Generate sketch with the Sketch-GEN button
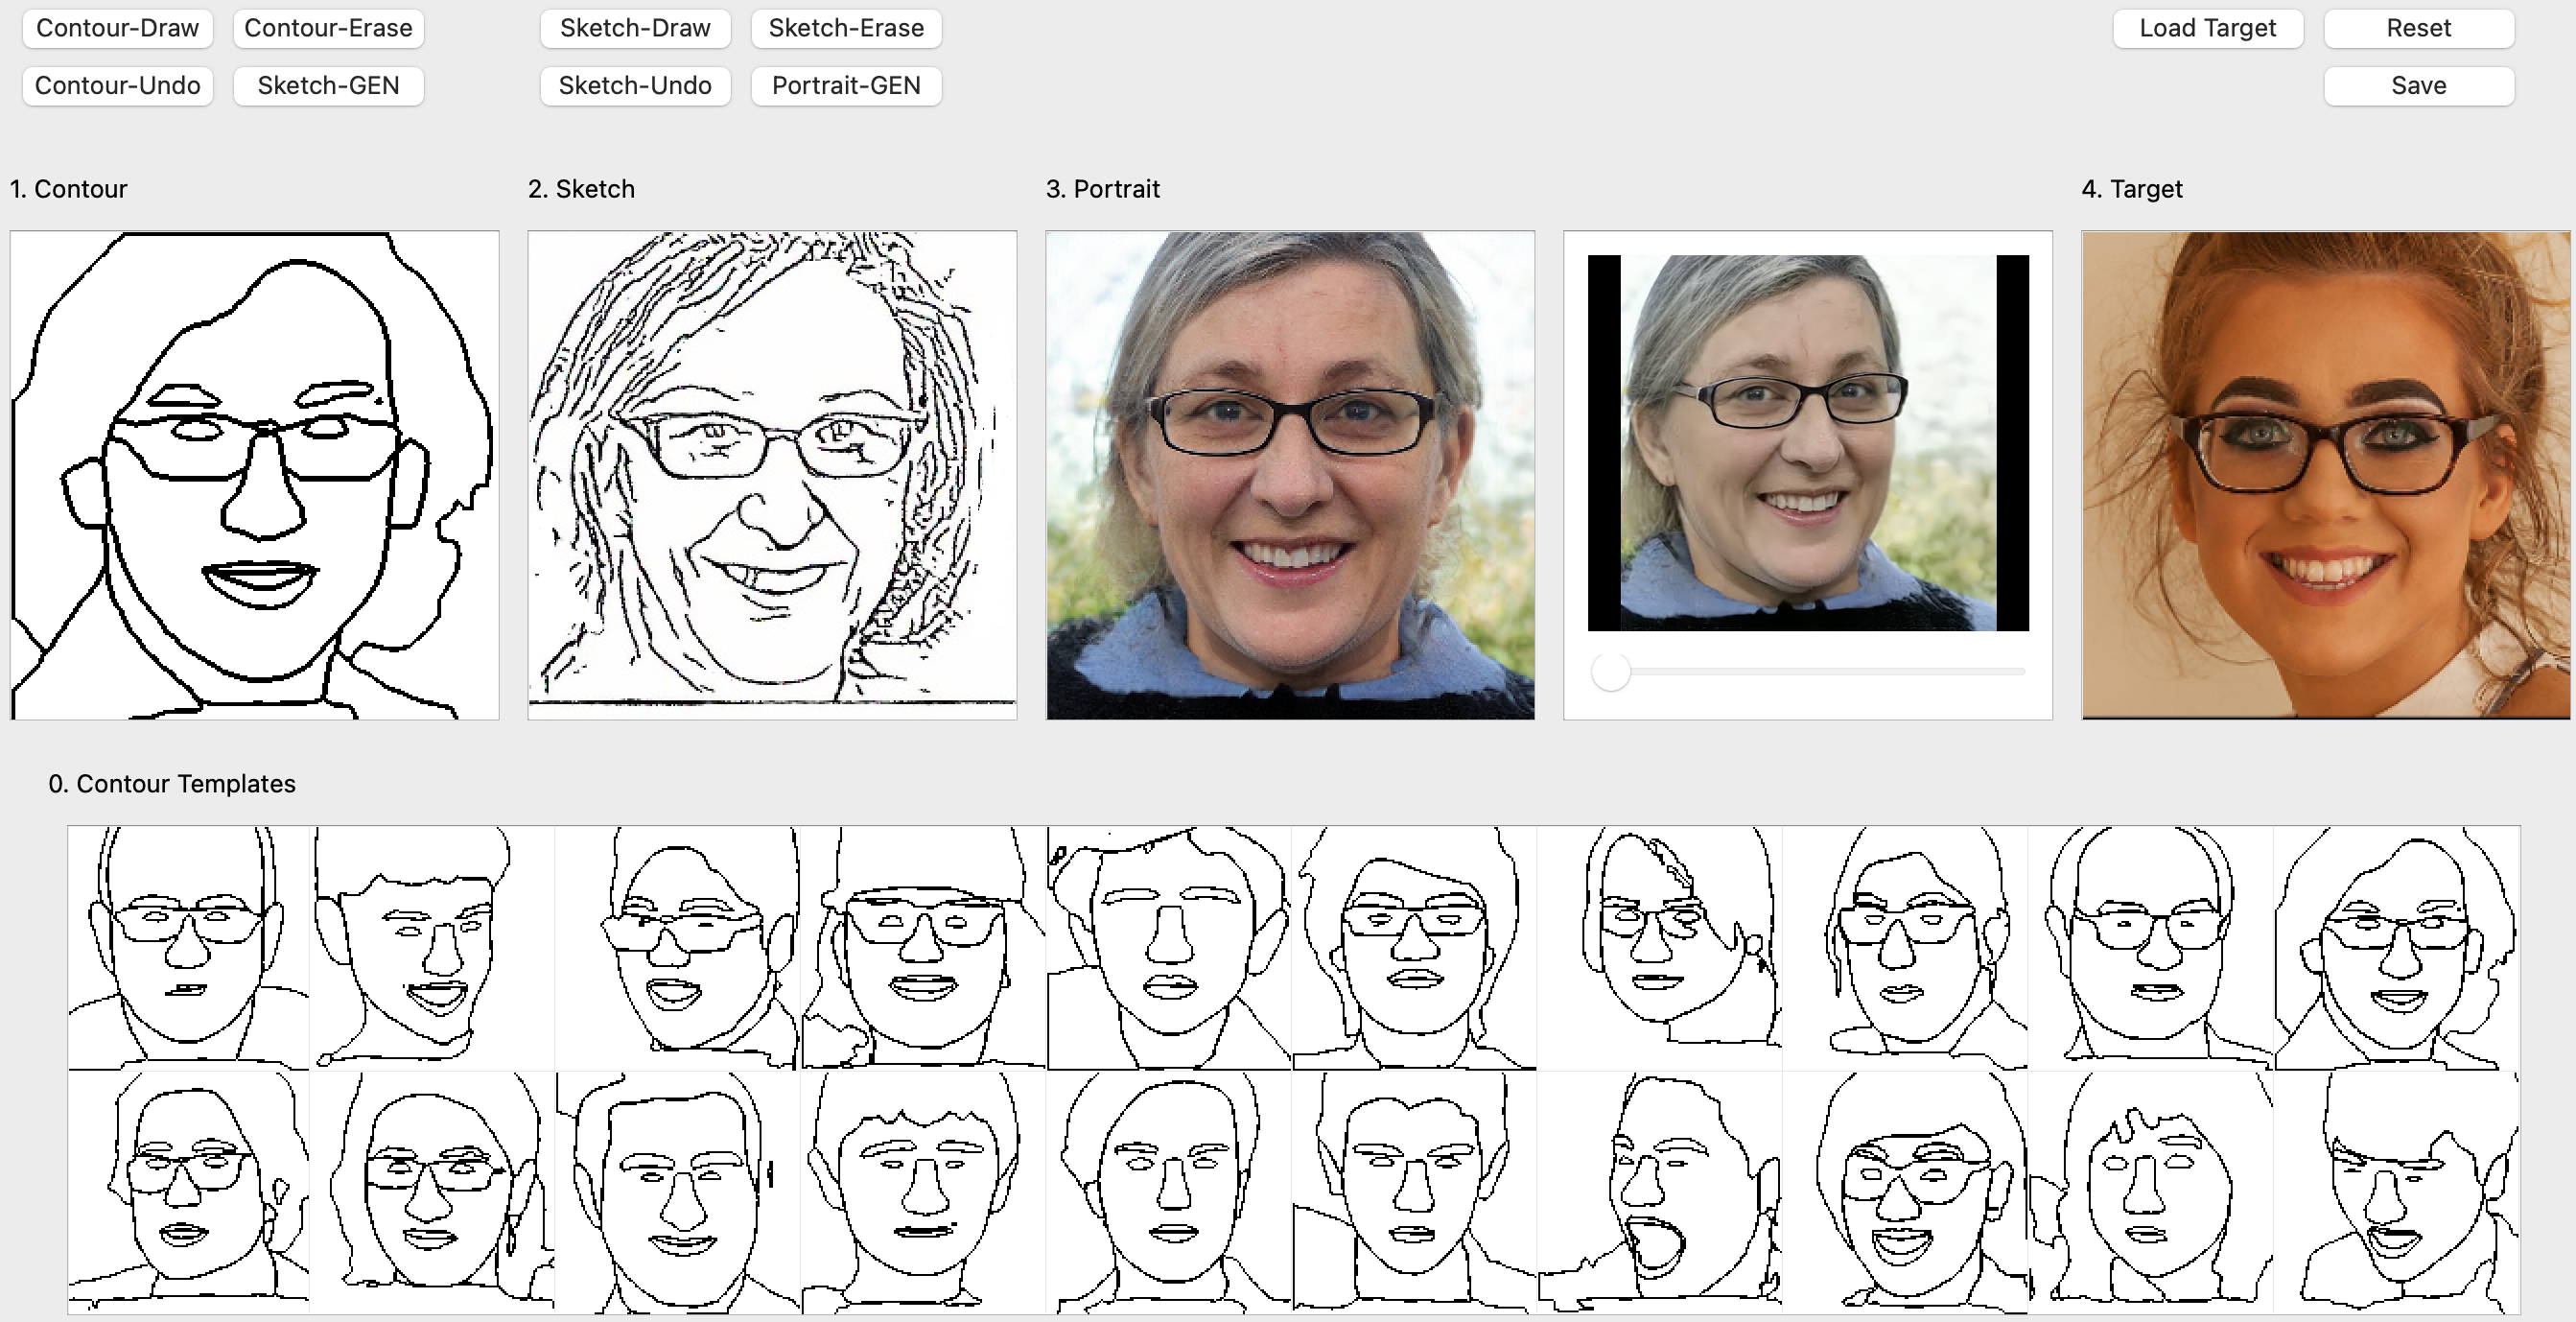 click(x=328, y=86)
